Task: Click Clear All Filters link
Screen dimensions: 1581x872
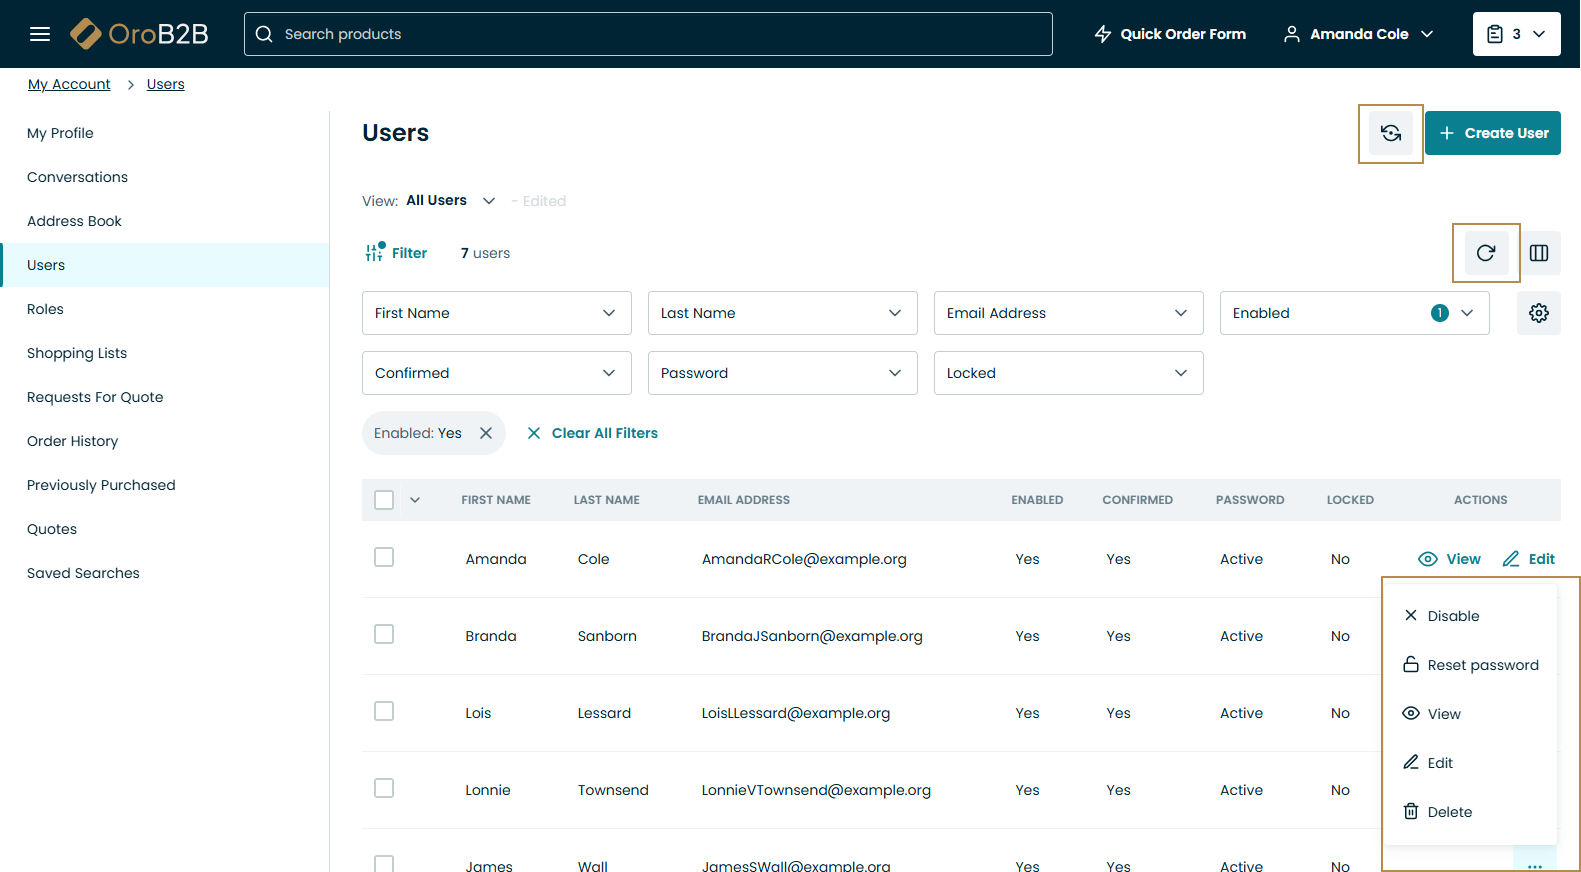Action: pyautogui.click(x=603, y=433)
